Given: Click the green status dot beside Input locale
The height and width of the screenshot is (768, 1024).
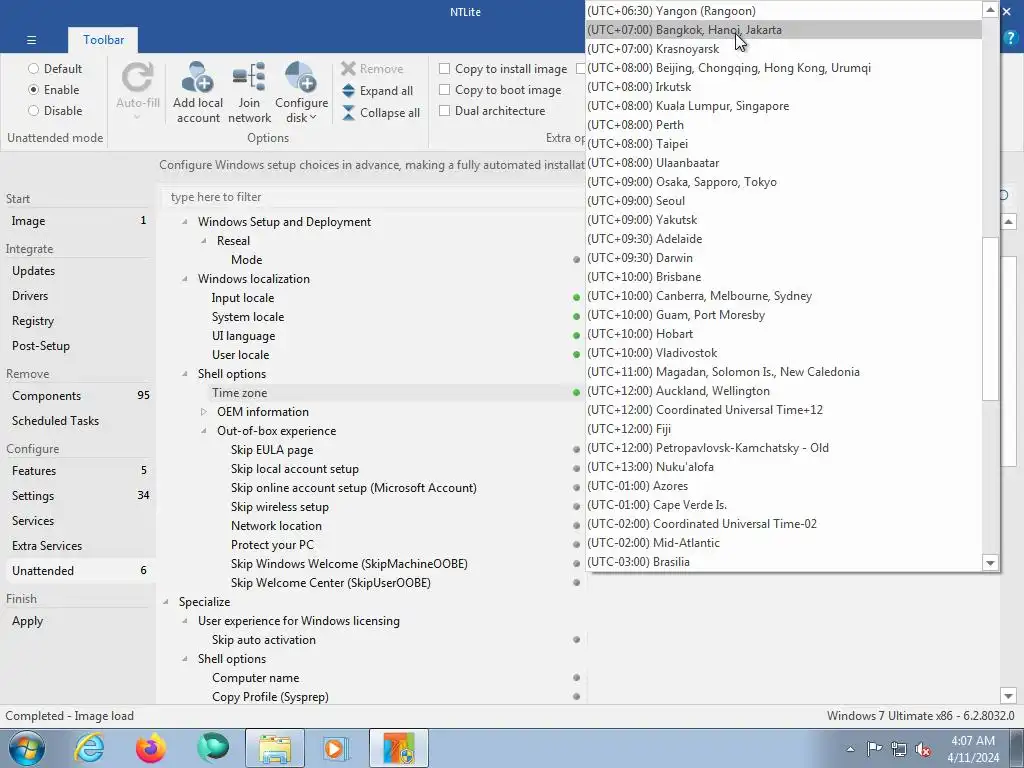Looking at the screenshot, I should 576,297.
